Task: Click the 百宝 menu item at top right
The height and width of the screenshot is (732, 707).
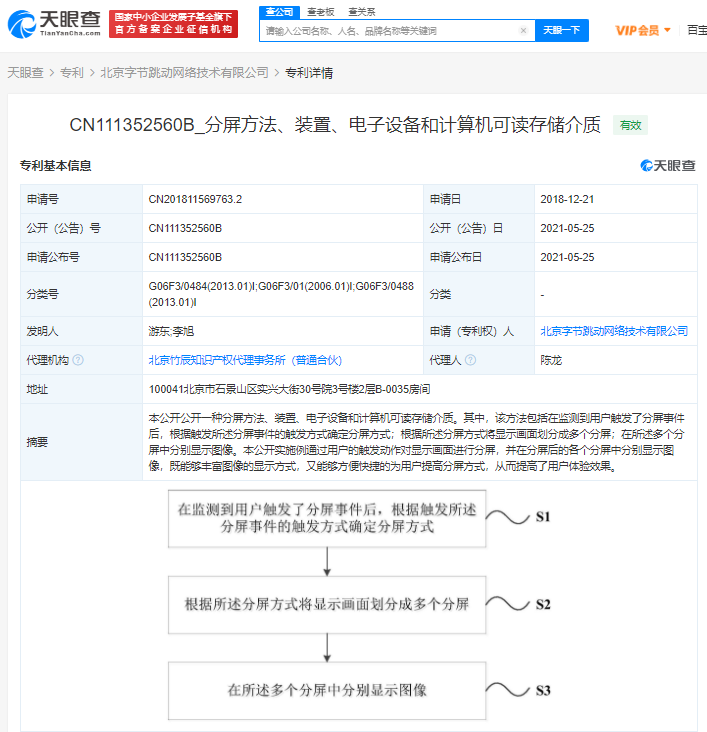Action: (x=696, y=30)
